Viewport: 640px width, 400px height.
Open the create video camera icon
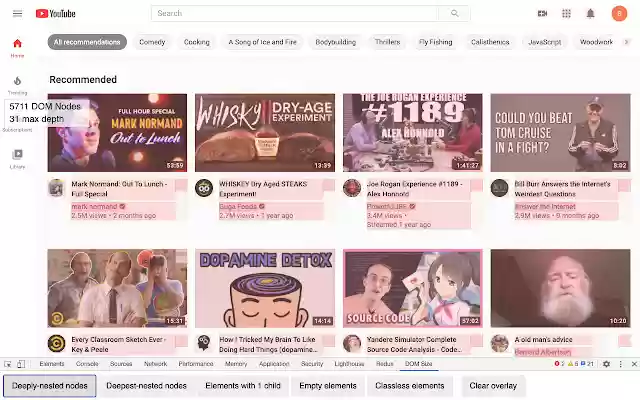(542, 13)
